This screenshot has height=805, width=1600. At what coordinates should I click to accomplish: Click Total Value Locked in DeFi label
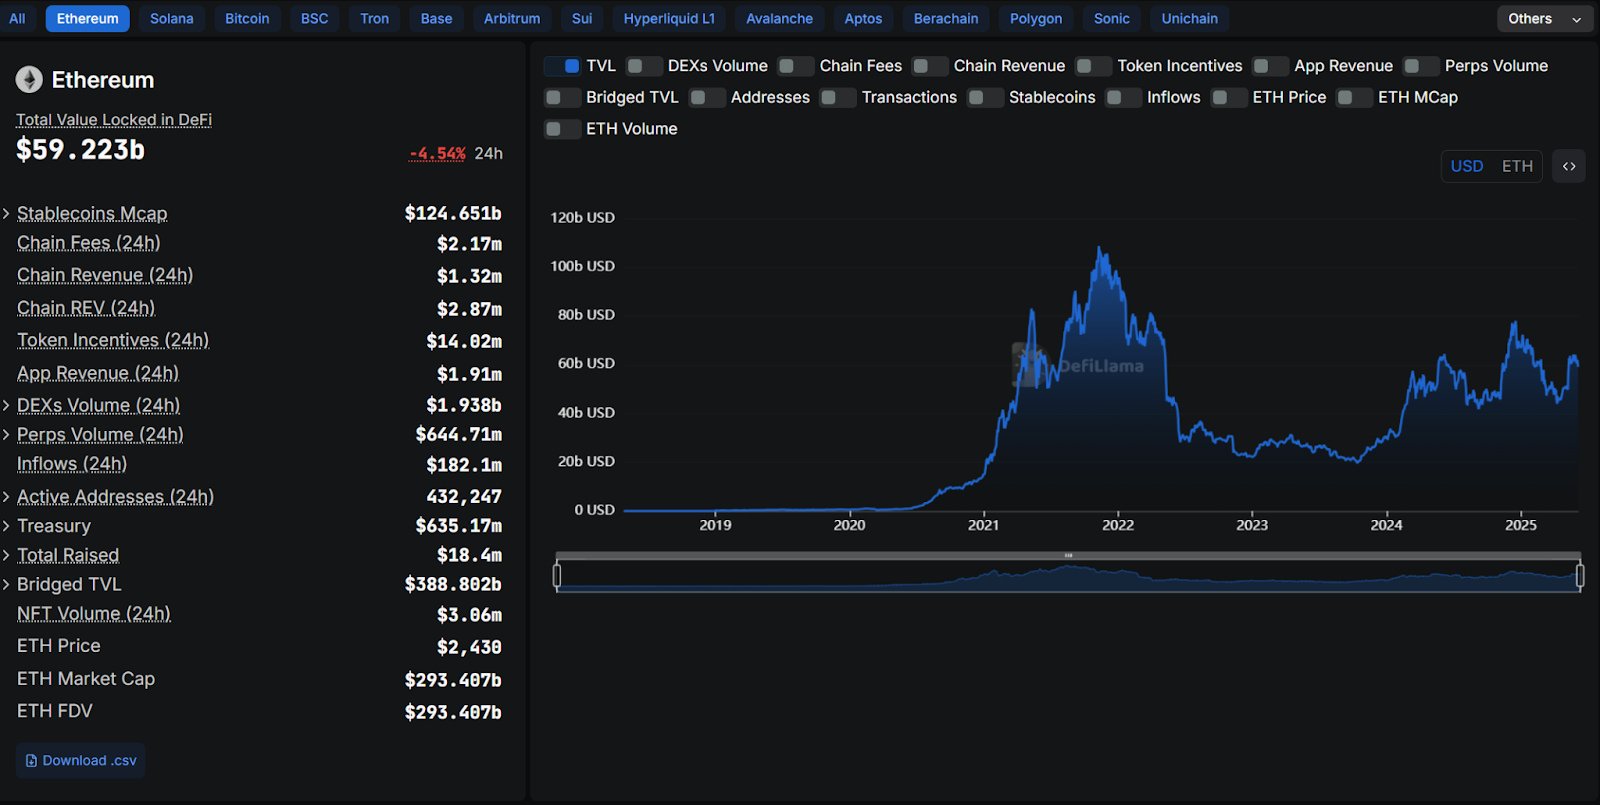(x=114, y=120)
